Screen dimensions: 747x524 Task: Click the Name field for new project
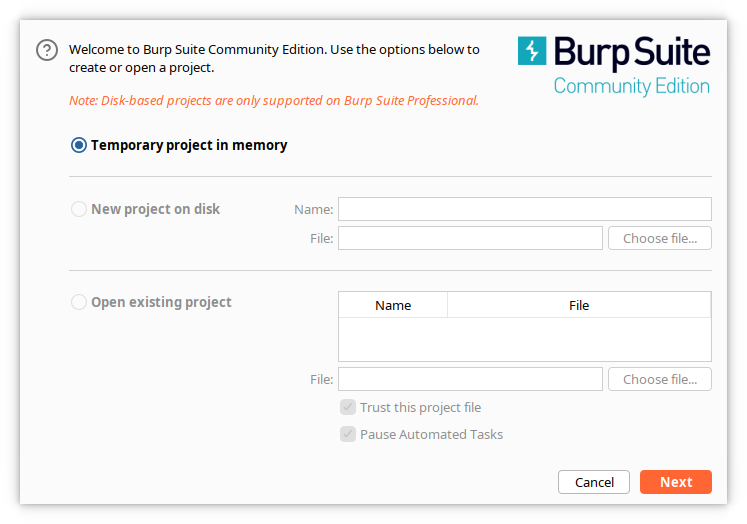524,209
